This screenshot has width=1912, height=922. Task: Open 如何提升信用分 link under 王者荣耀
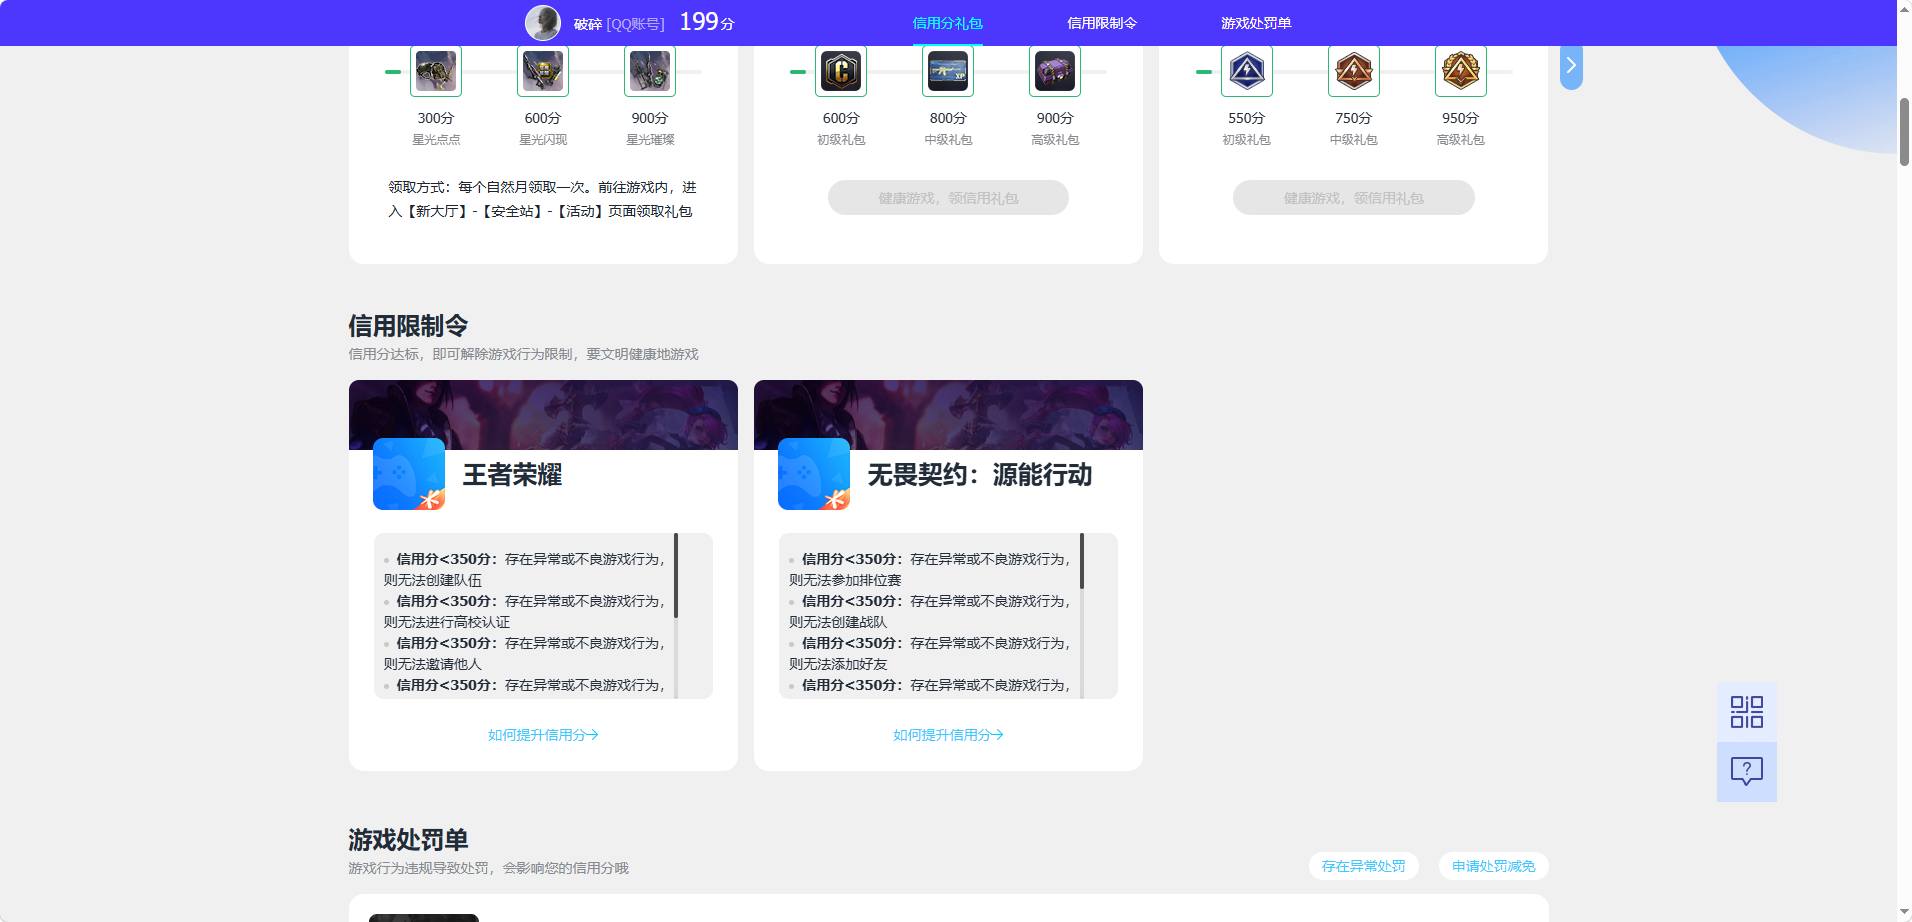tap(543, 735)
